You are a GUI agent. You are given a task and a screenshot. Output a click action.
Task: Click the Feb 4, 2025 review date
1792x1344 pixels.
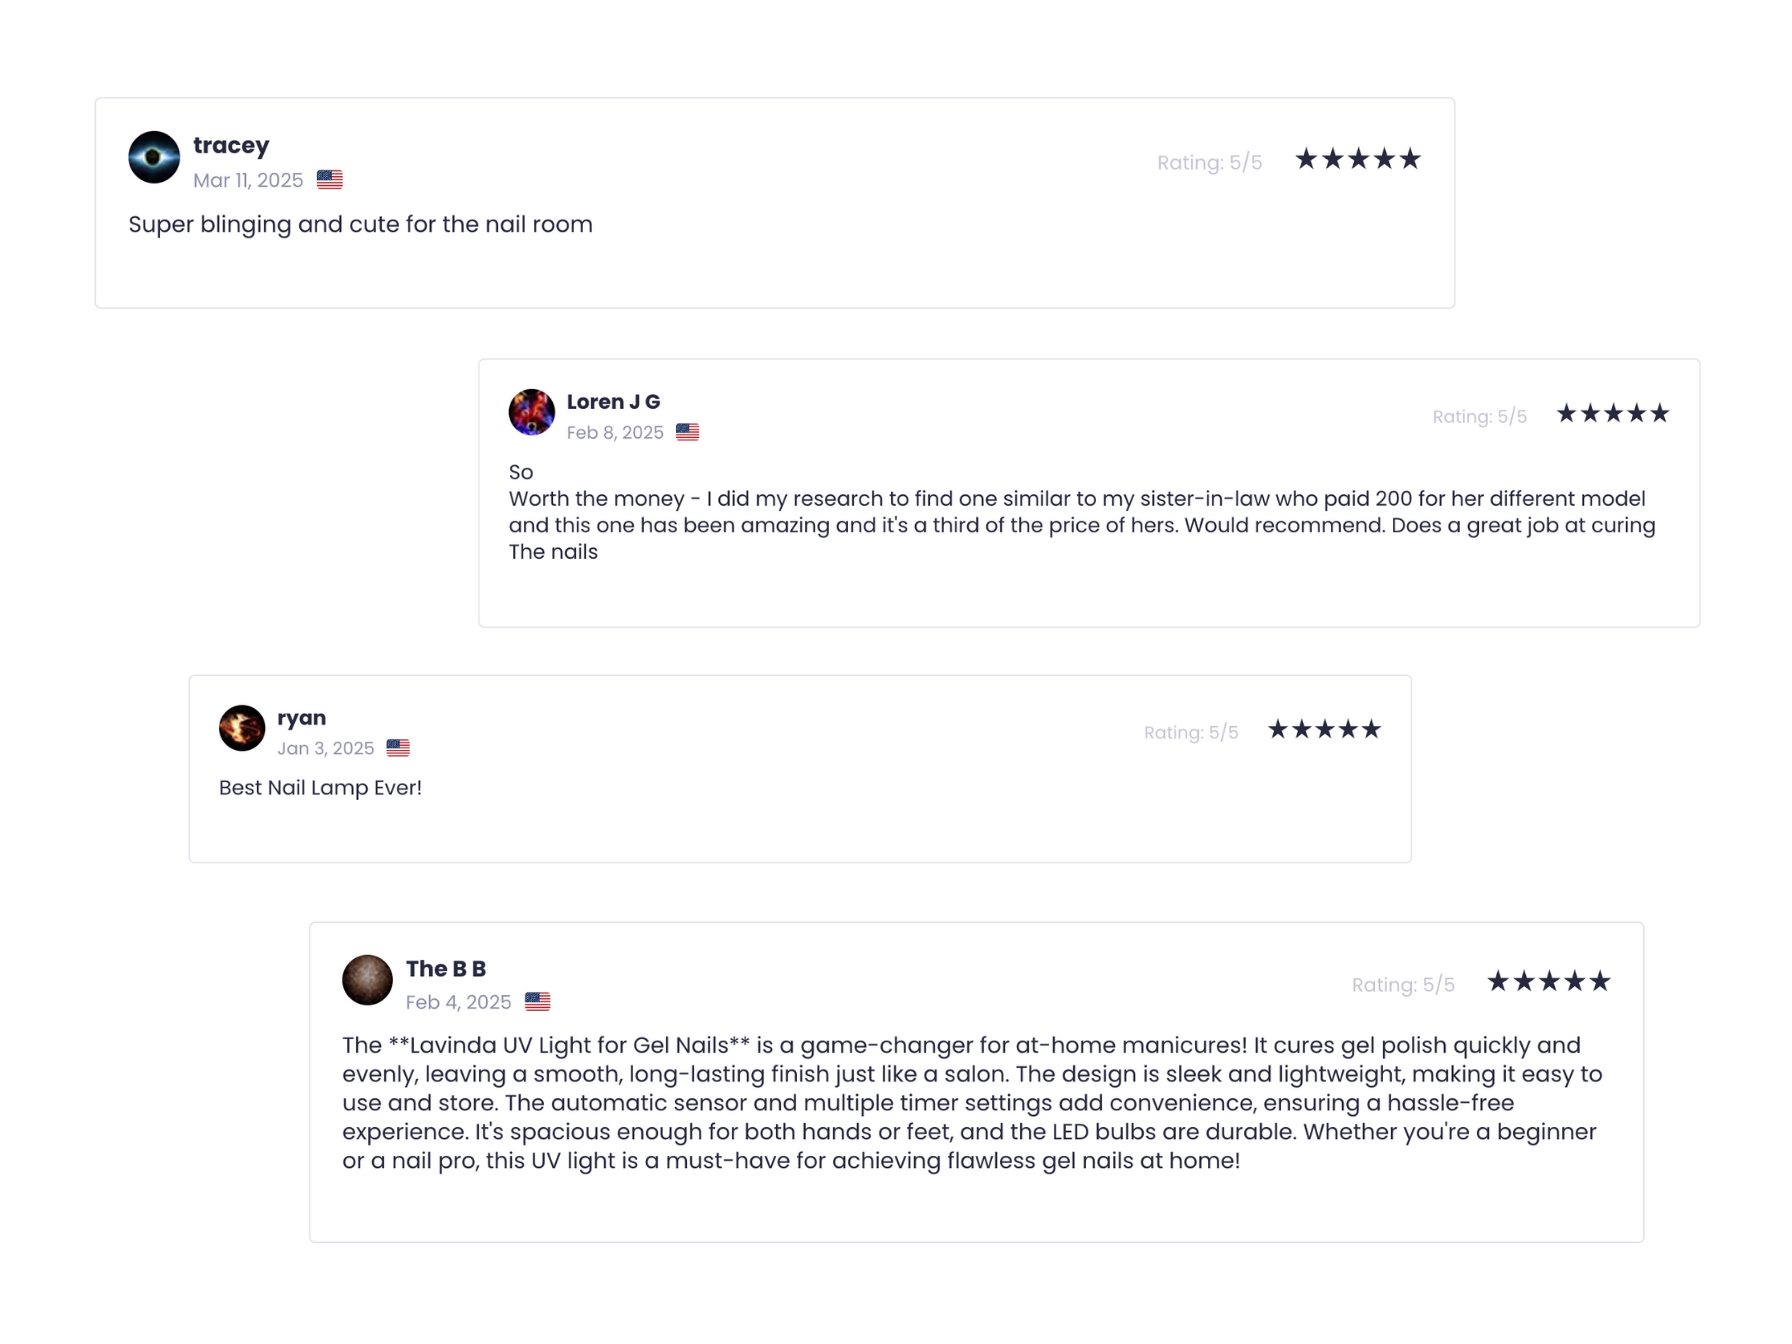click(458, 1002)
